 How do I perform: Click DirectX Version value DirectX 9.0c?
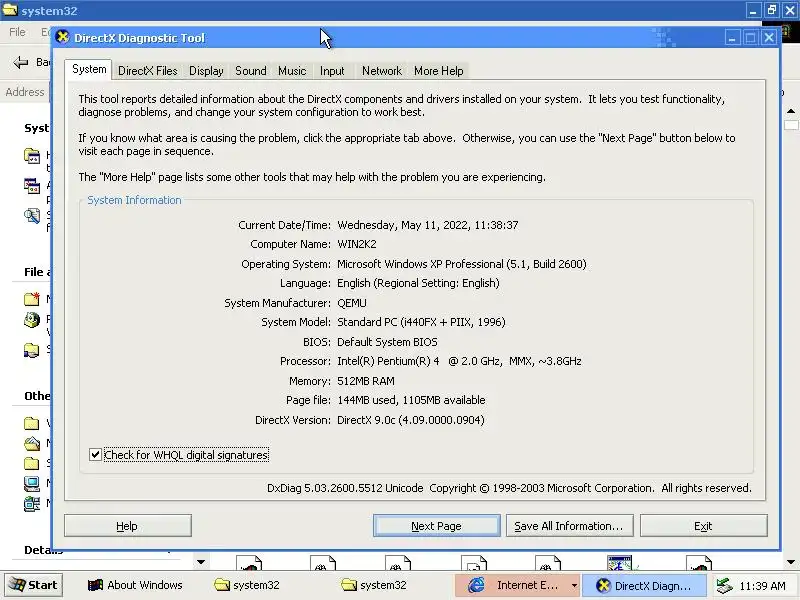pyautogui.click(x=411, y=420)
